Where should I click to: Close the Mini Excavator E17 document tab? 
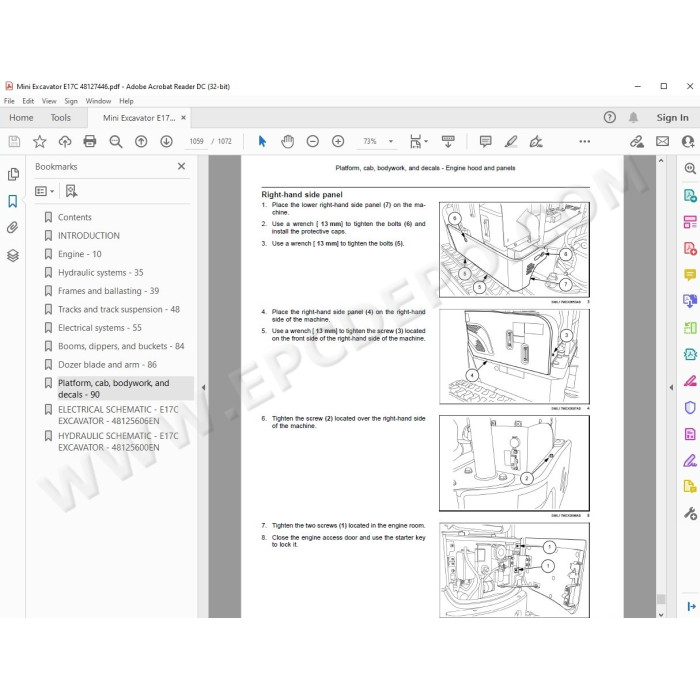click(x=183, y=118)
